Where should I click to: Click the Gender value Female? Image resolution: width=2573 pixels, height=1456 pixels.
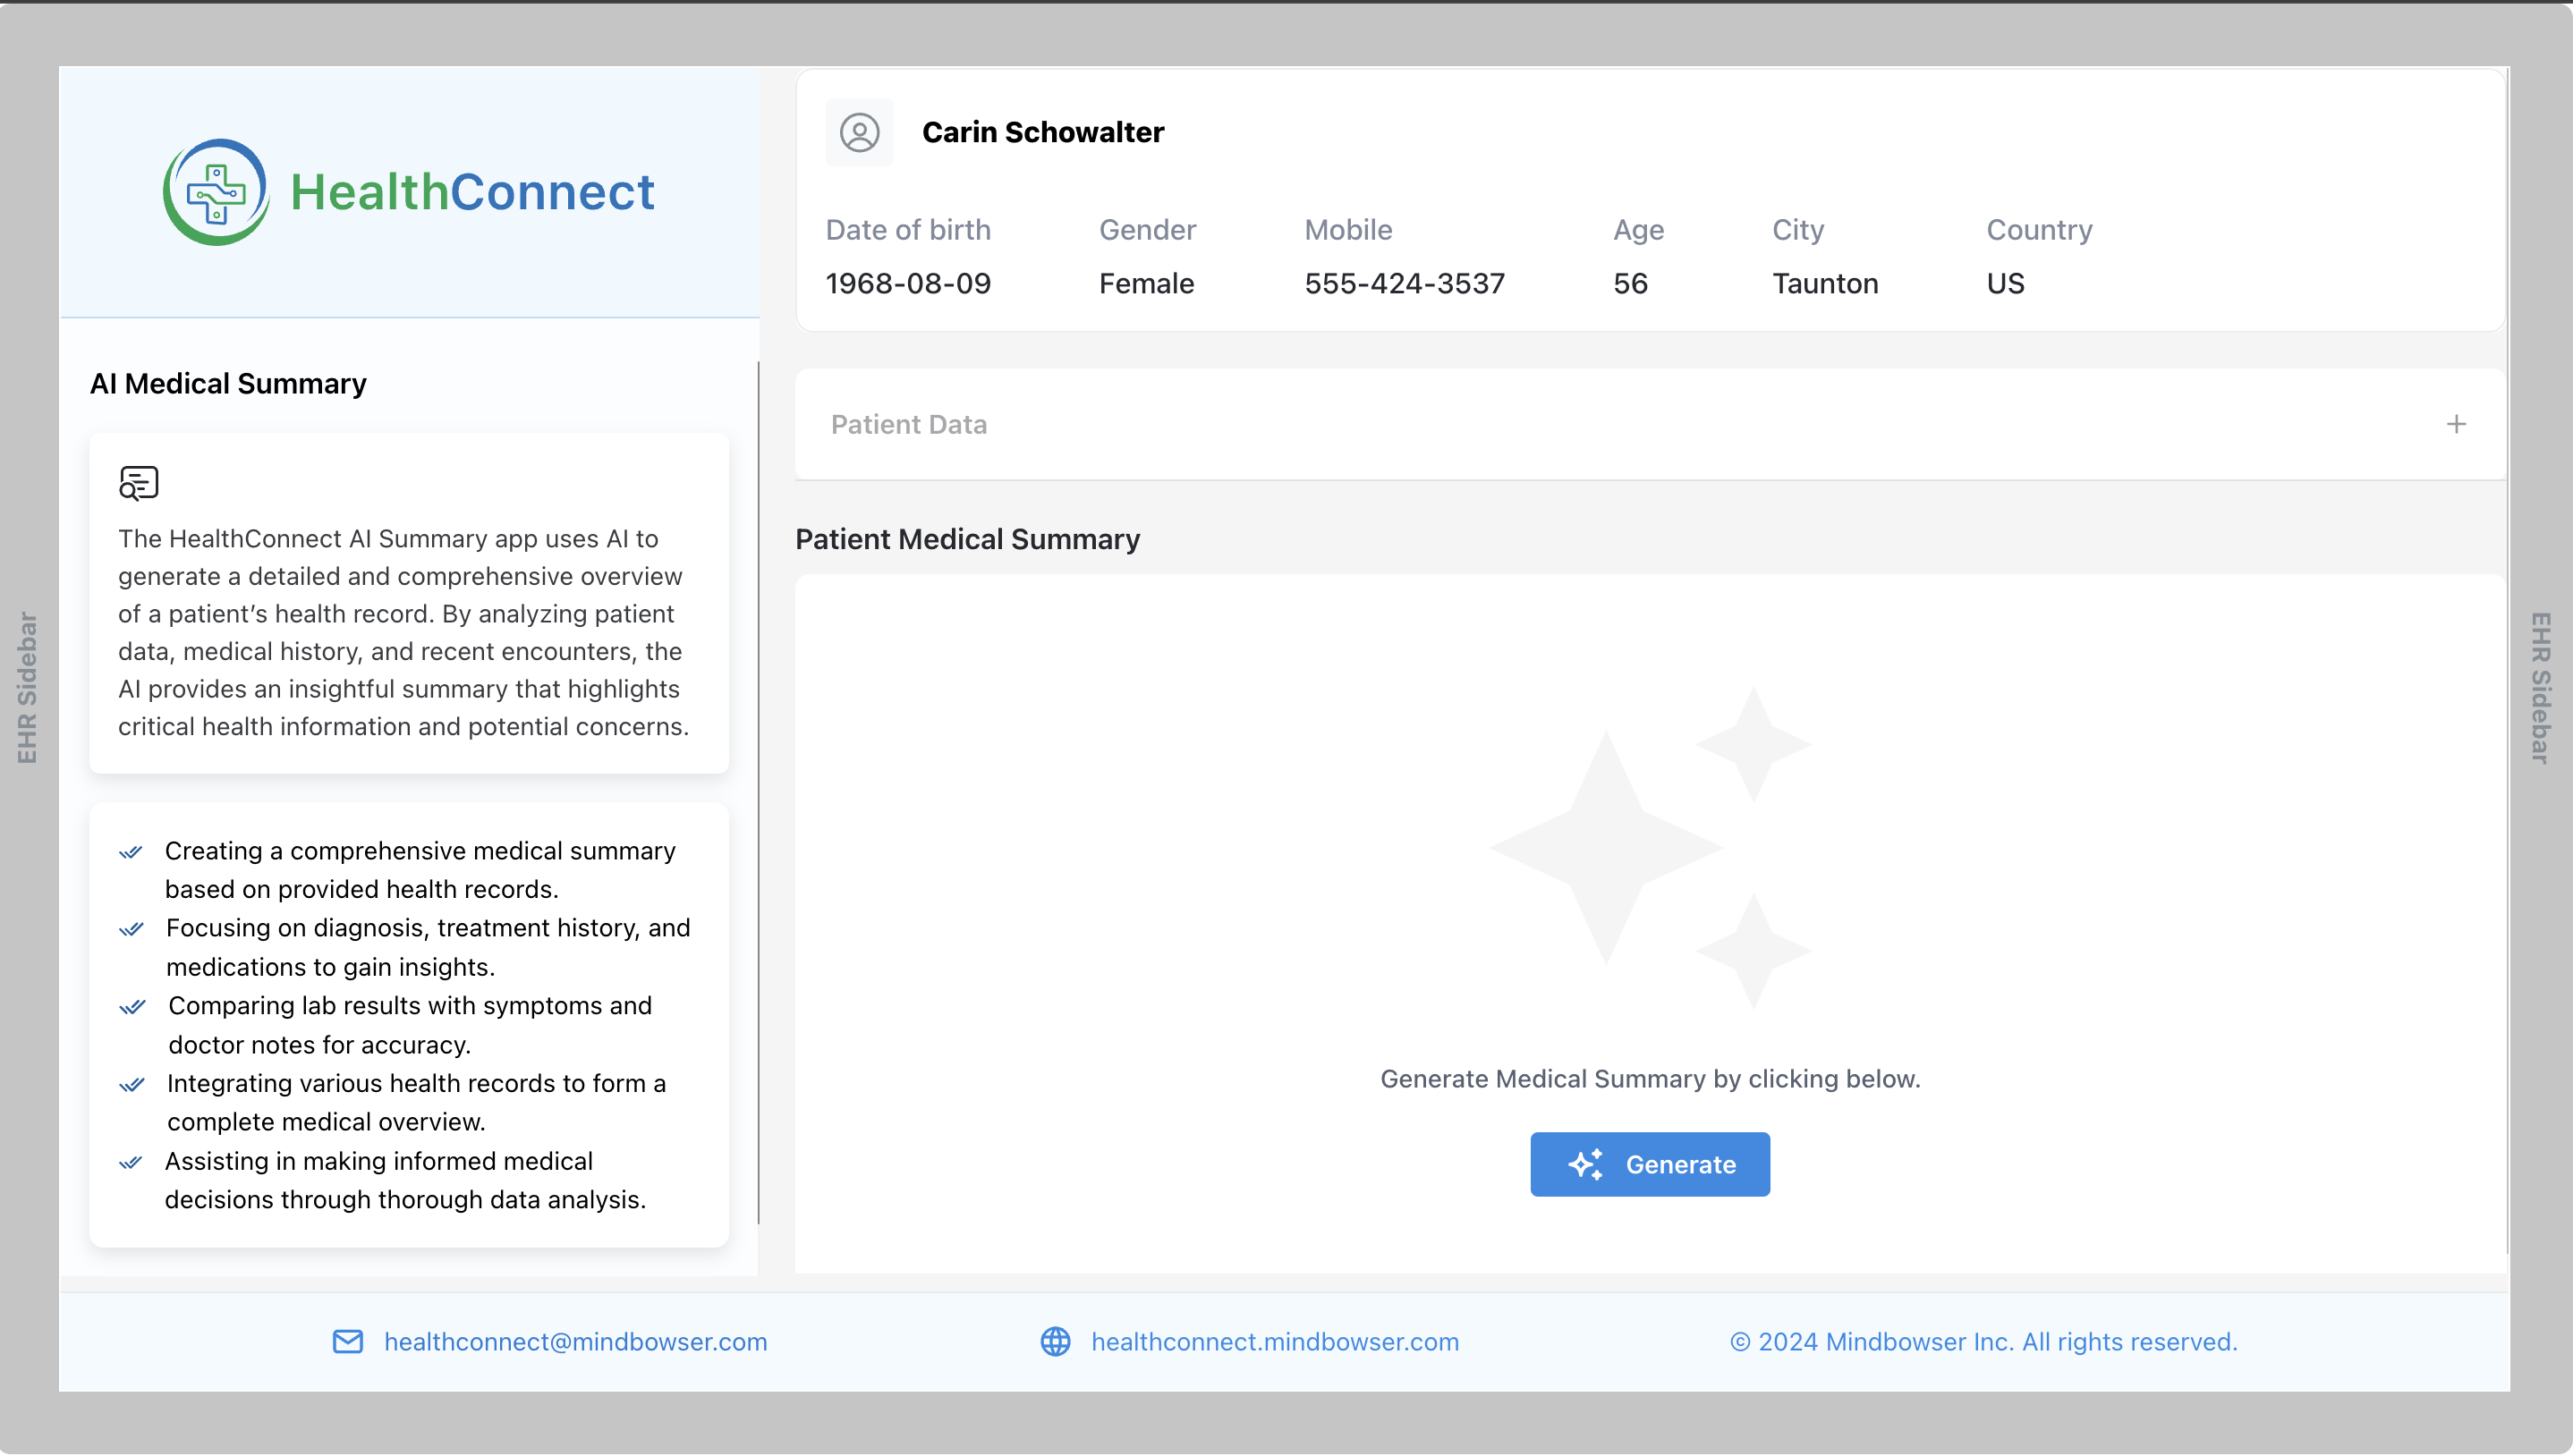(1146, 283)
